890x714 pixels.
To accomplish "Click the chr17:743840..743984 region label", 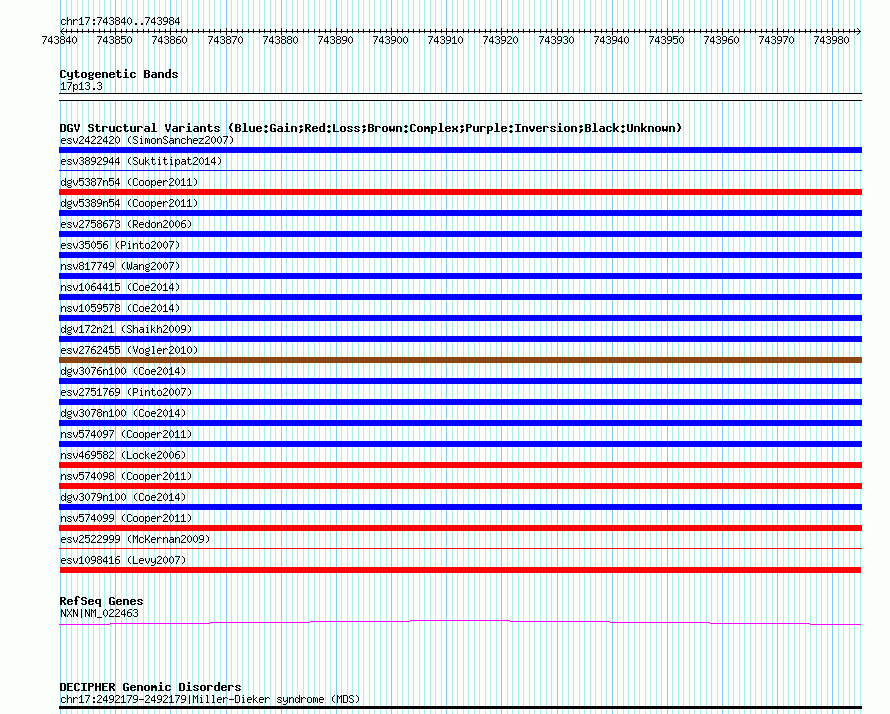I will pyautogui.click(x=120, y=22).
